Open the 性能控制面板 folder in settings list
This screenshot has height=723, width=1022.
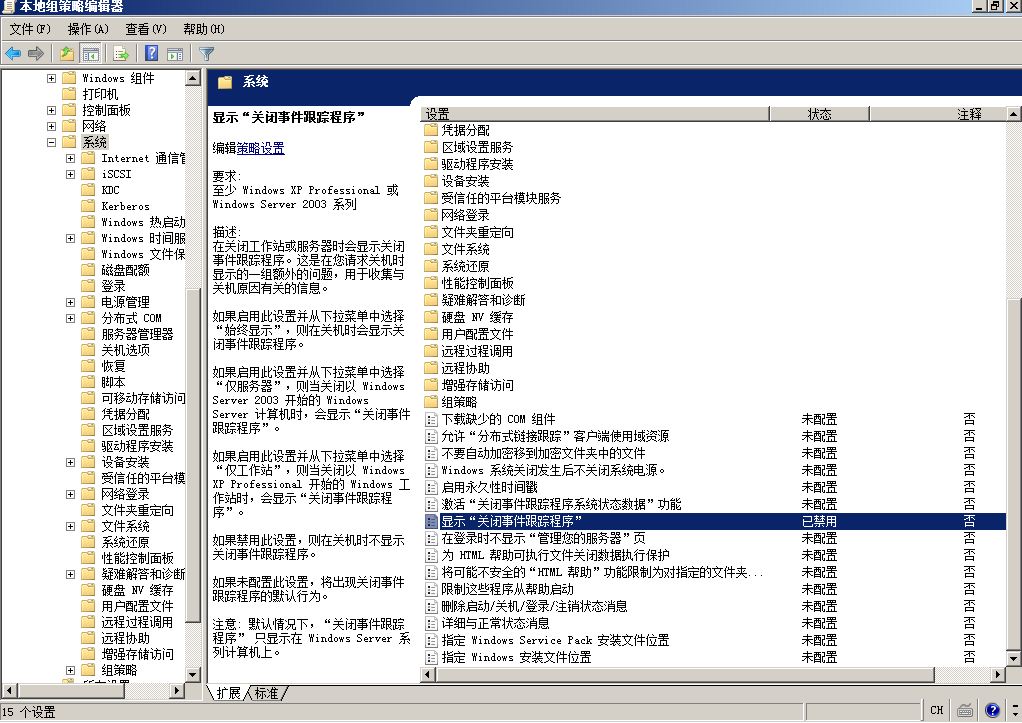[477, 283]
